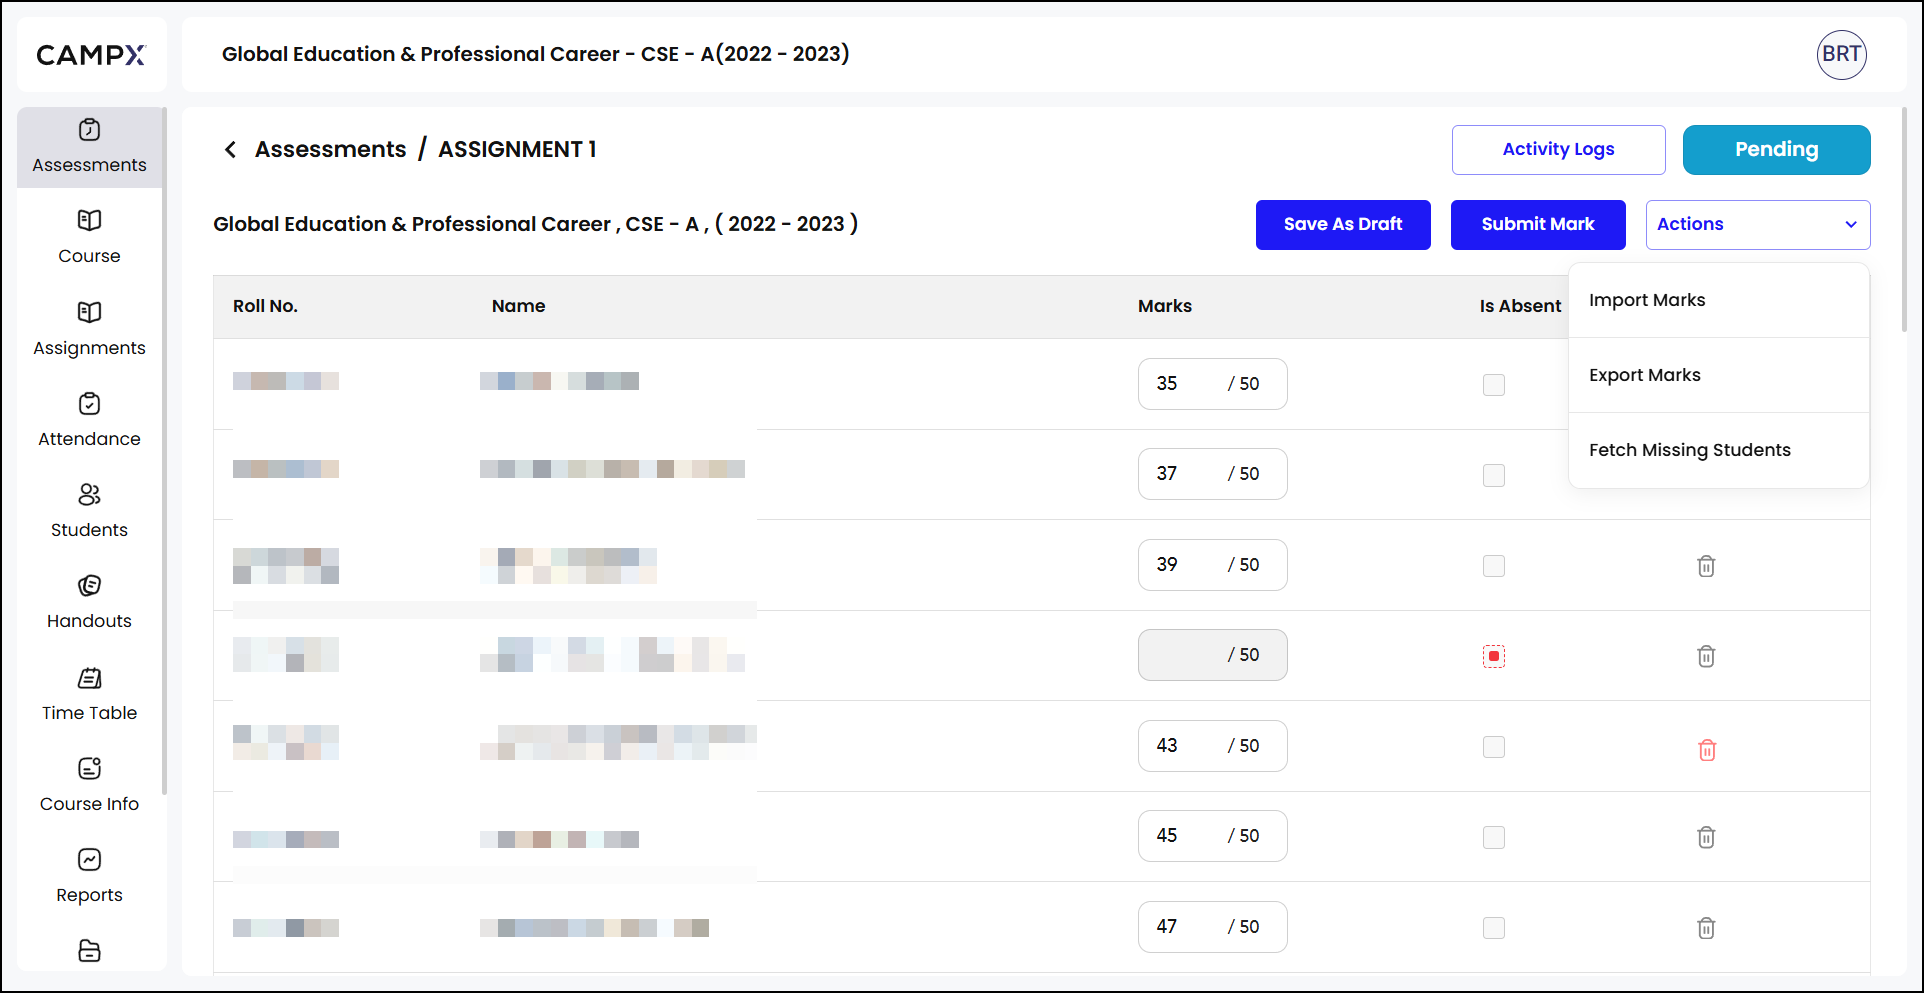
Task: Edit the marks field showing 47
Action: coord(1212,927)
